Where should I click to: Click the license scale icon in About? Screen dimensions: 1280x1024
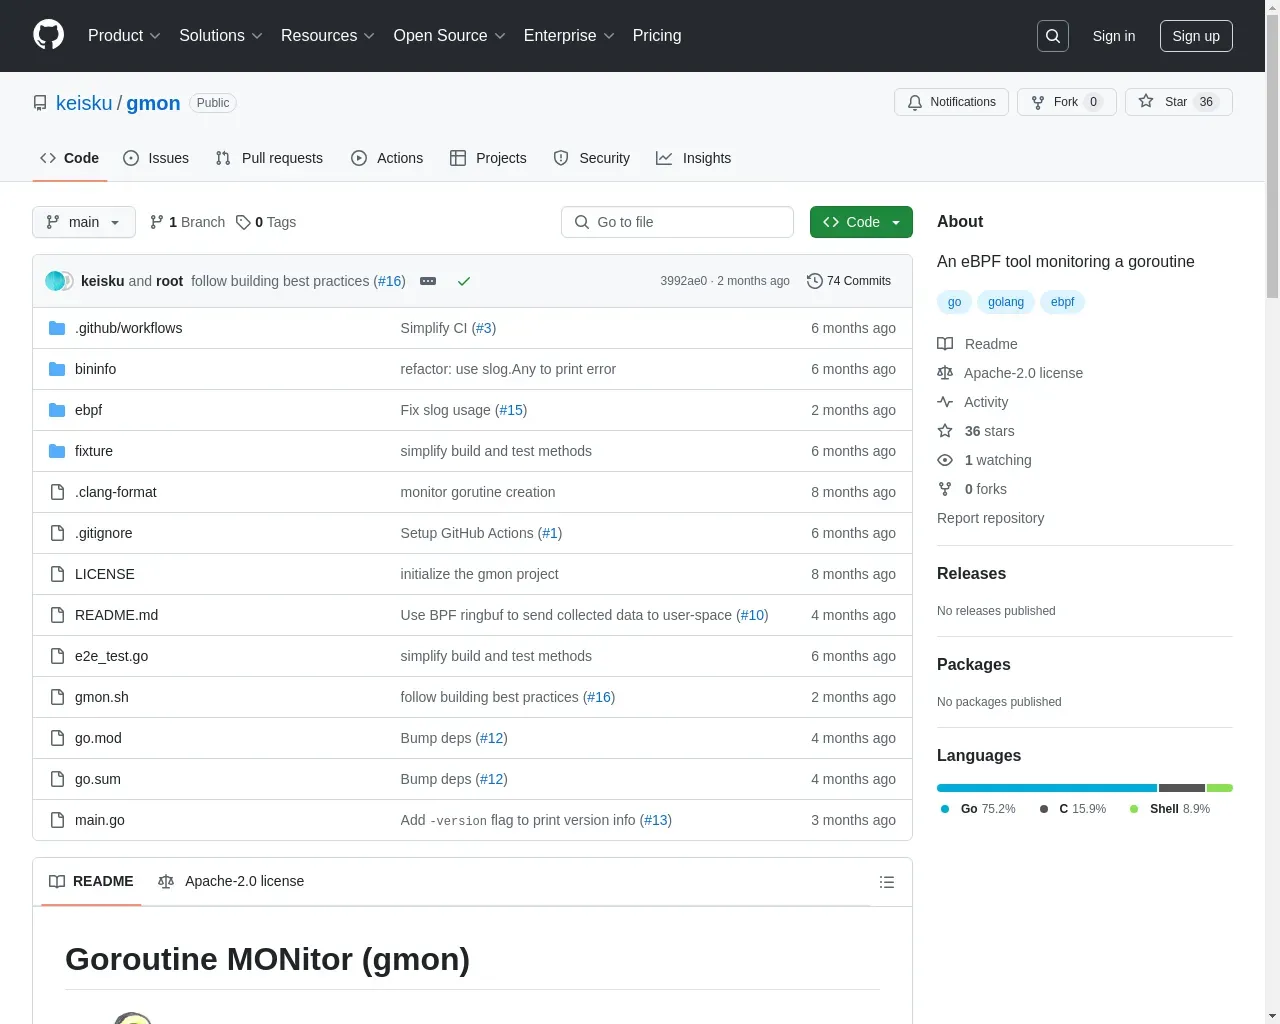(x=945, y=373)
